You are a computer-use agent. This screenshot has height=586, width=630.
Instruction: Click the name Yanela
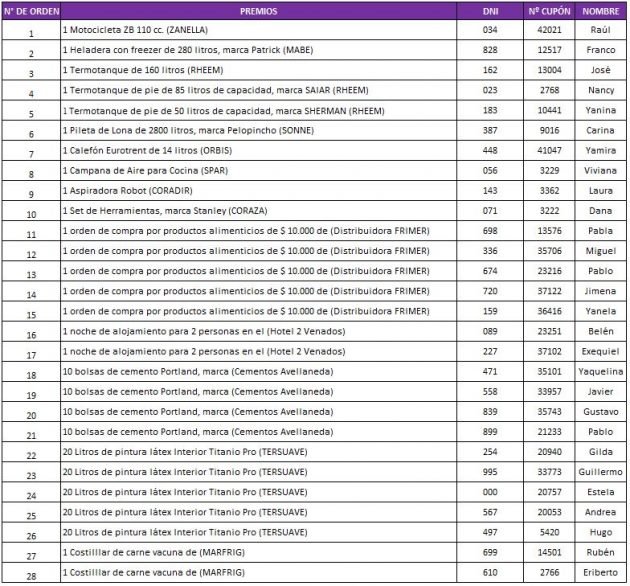coord(600,311)
